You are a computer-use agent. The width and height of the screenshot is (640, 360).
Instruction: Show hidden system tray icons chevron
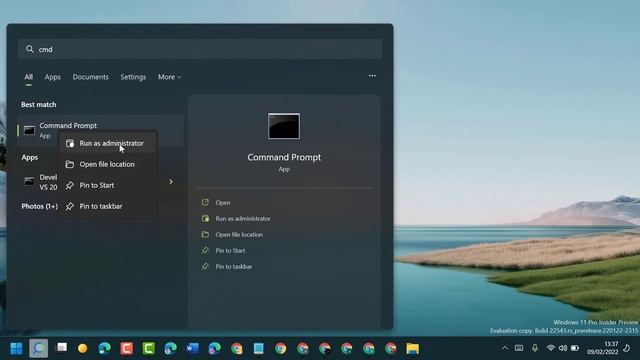(505, 348)
